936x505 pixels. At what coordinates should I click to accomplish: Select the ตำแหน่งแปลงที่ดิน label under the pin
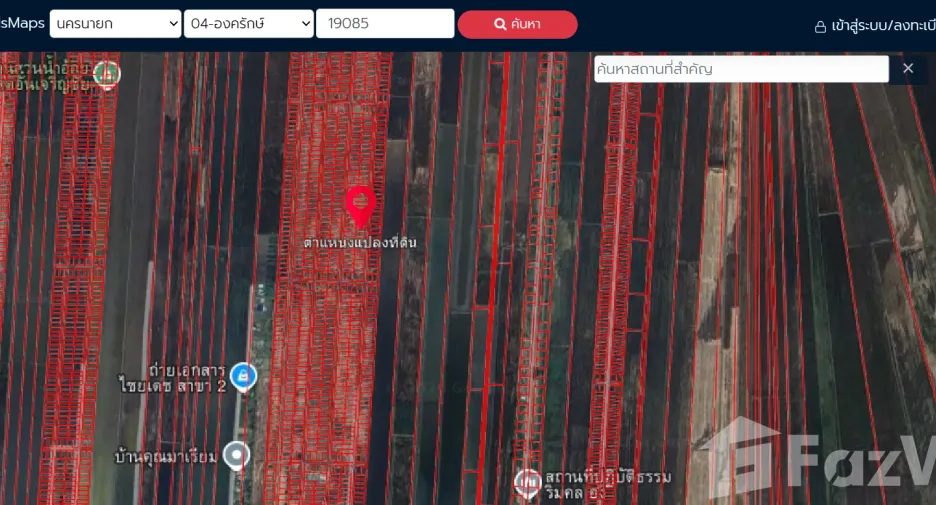(x=360, y=242)
